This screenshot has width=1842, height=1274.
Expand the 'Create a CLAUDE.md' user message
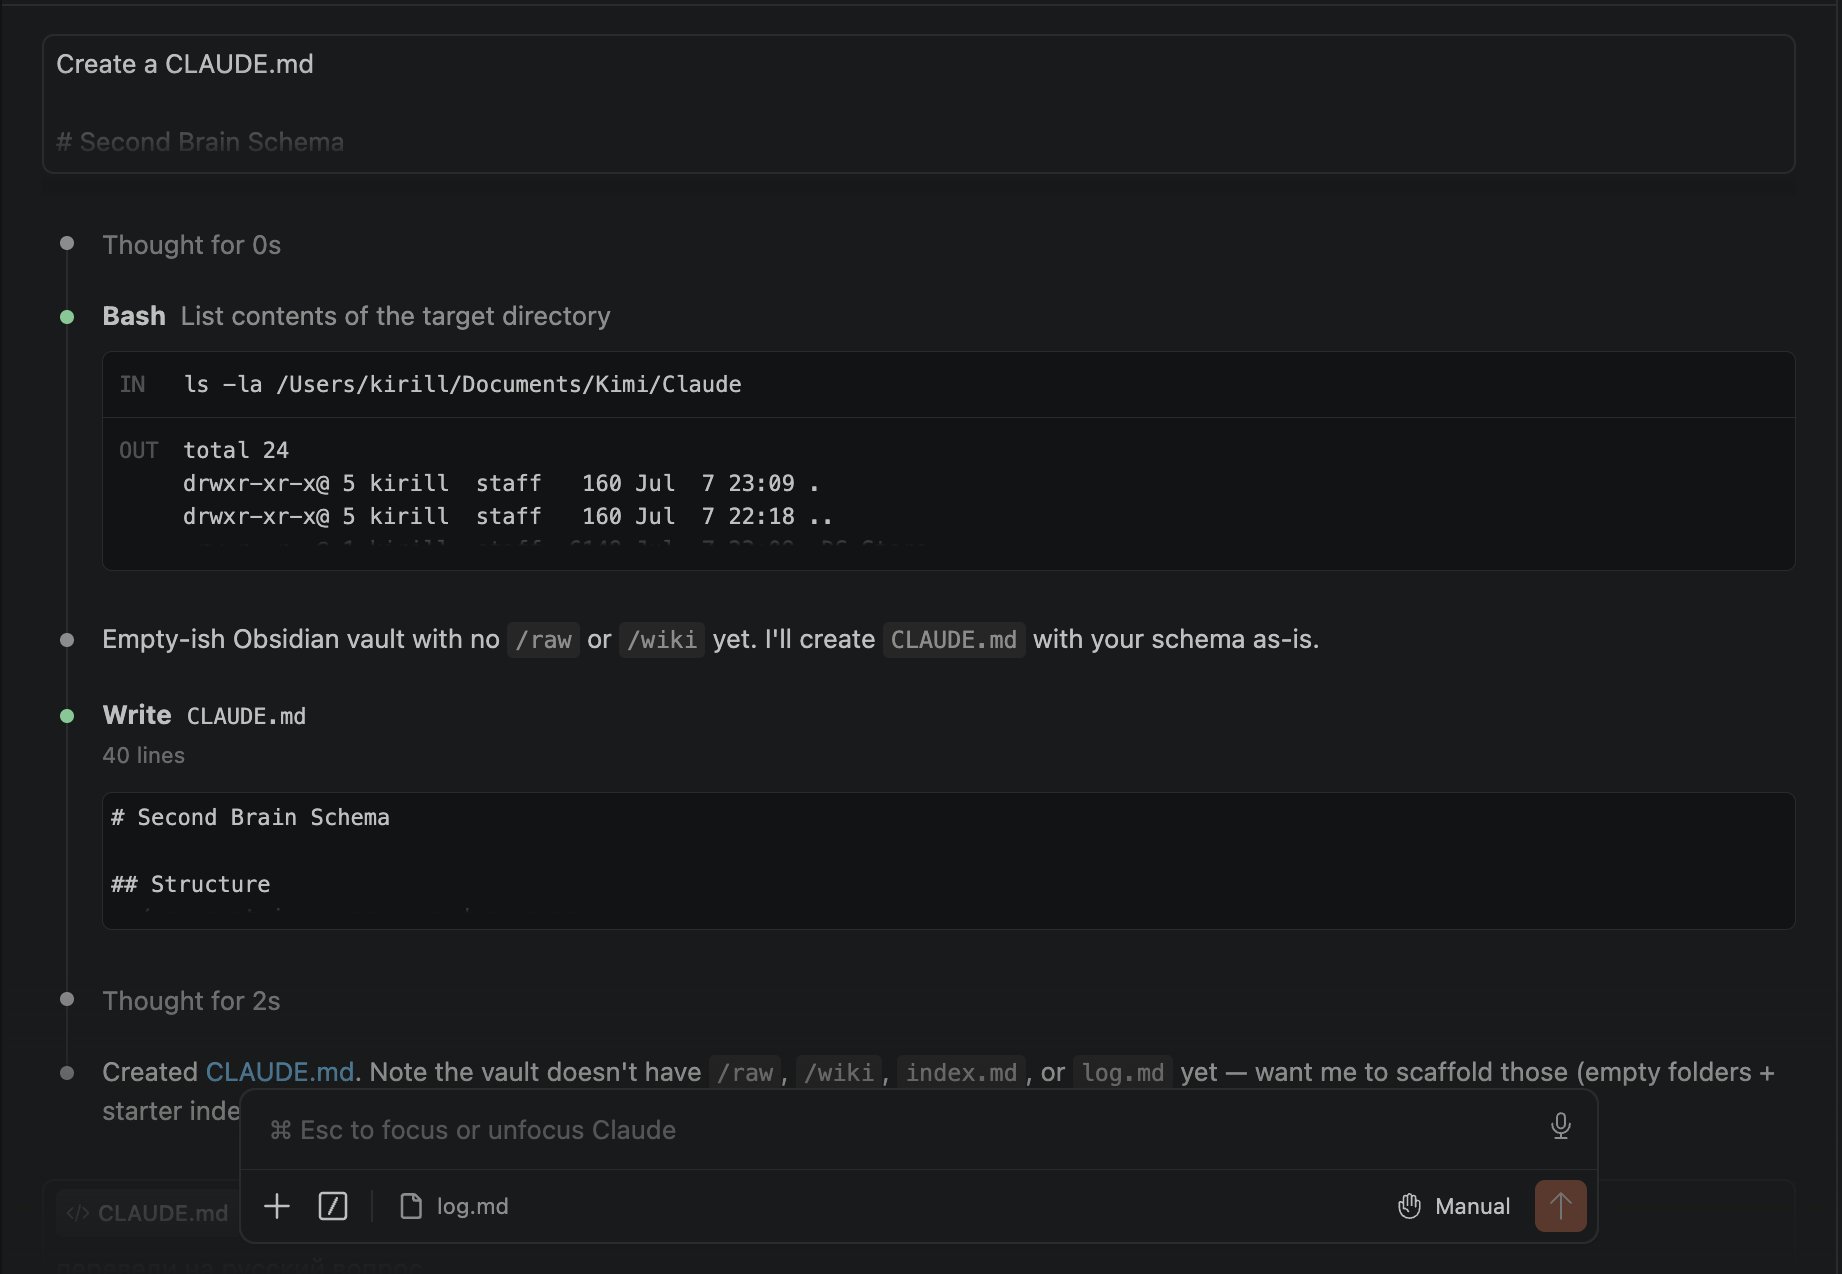click(x=918, y=104)
